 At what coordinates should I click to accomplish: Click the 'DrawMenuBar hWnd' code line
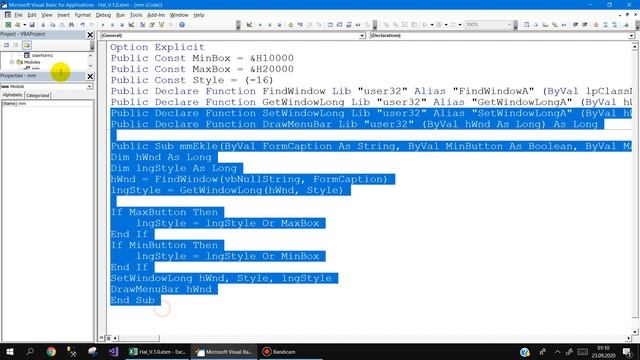pos(161,289)
